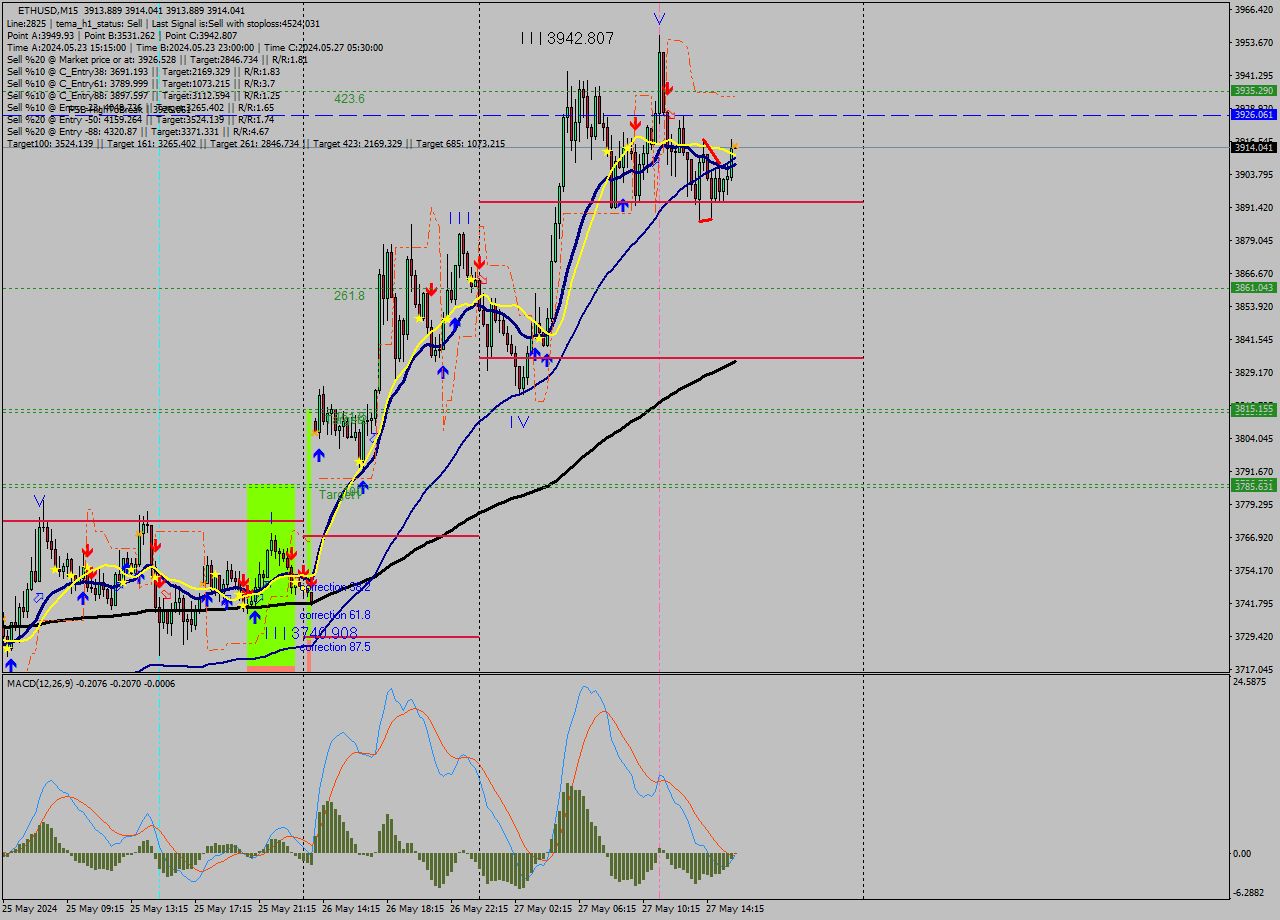The width and height of the screenshot is (1280, 920).
Task: Click the 423.6 Fibonacci level label
Action: pyautogui.click(x=349, y=99)
